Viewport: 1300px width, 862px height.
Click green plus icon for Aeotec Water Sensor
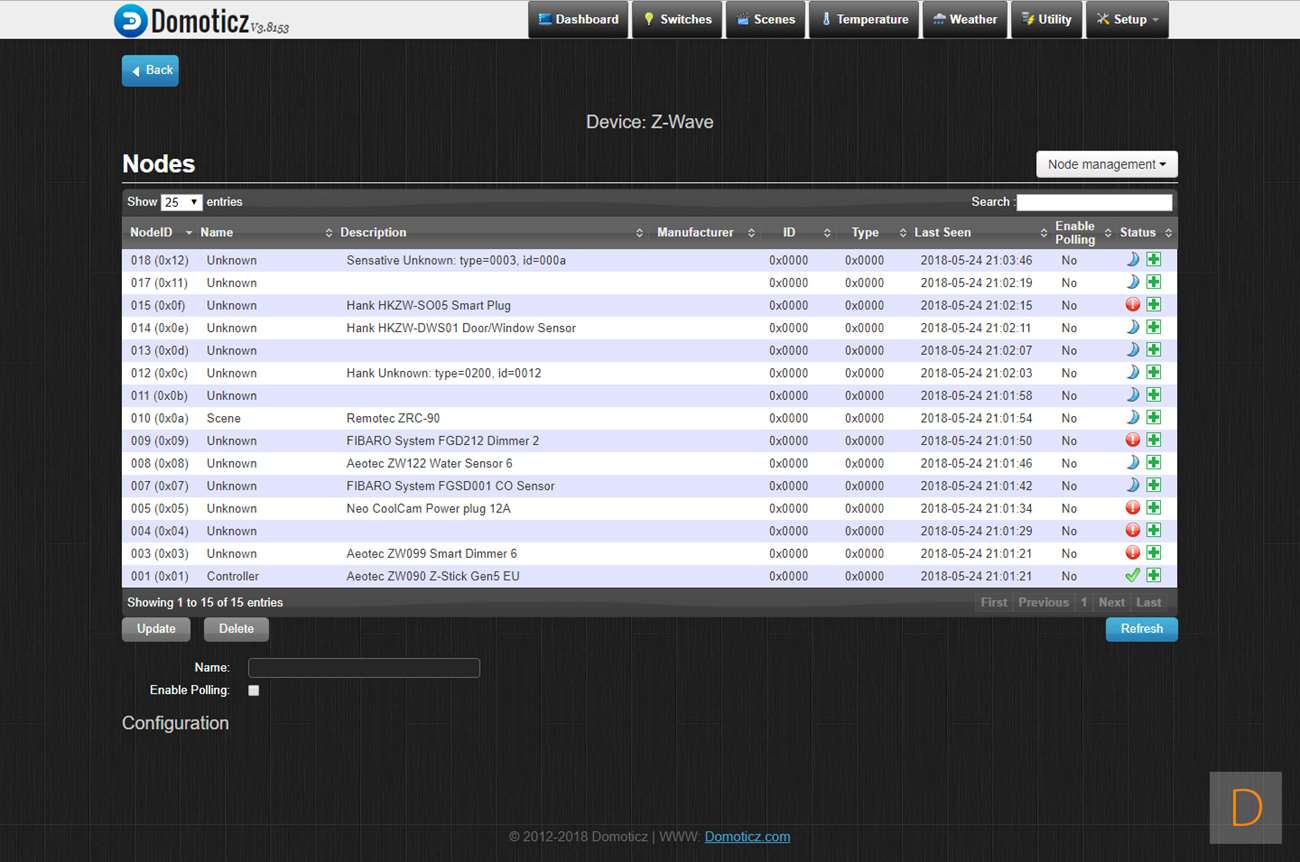pos(1153,463)
